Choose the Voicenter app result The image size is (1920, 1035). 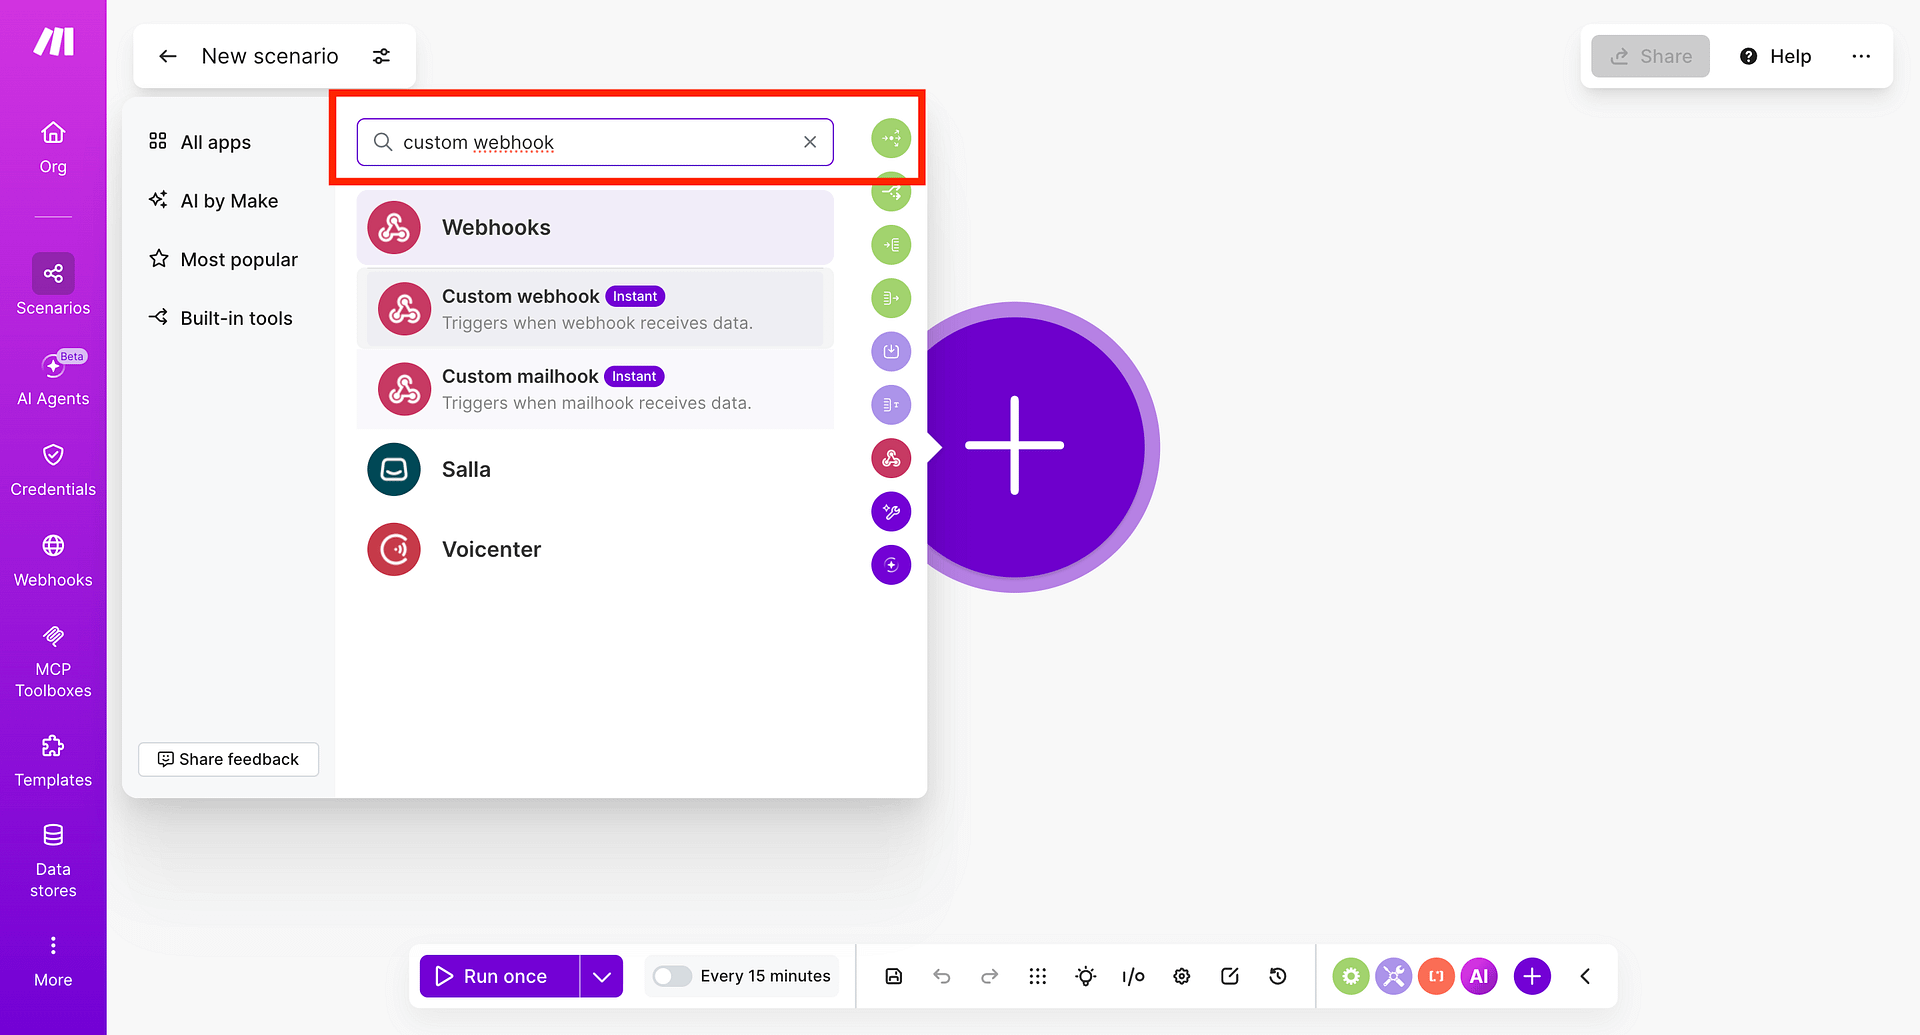tap(595, 549)
